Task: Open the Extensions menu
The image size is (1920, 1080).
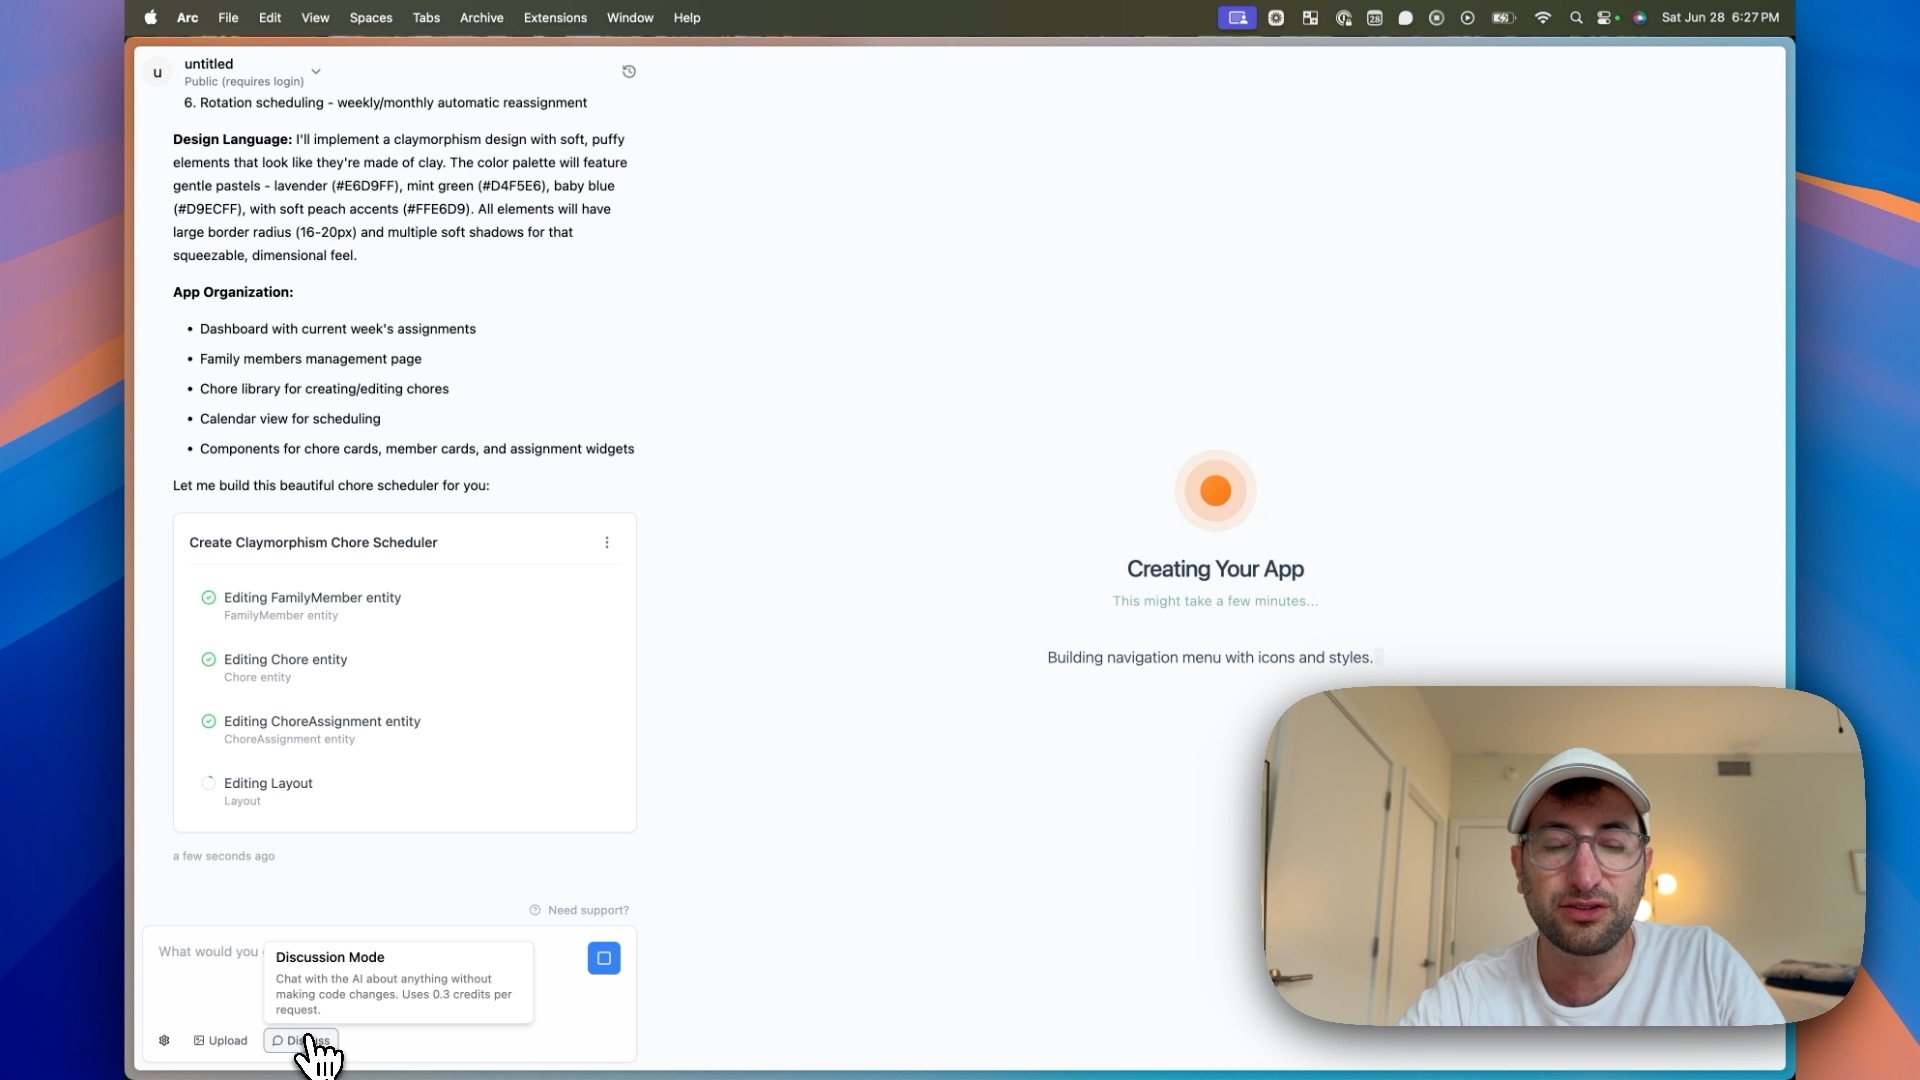Action: tap(555, 17)
